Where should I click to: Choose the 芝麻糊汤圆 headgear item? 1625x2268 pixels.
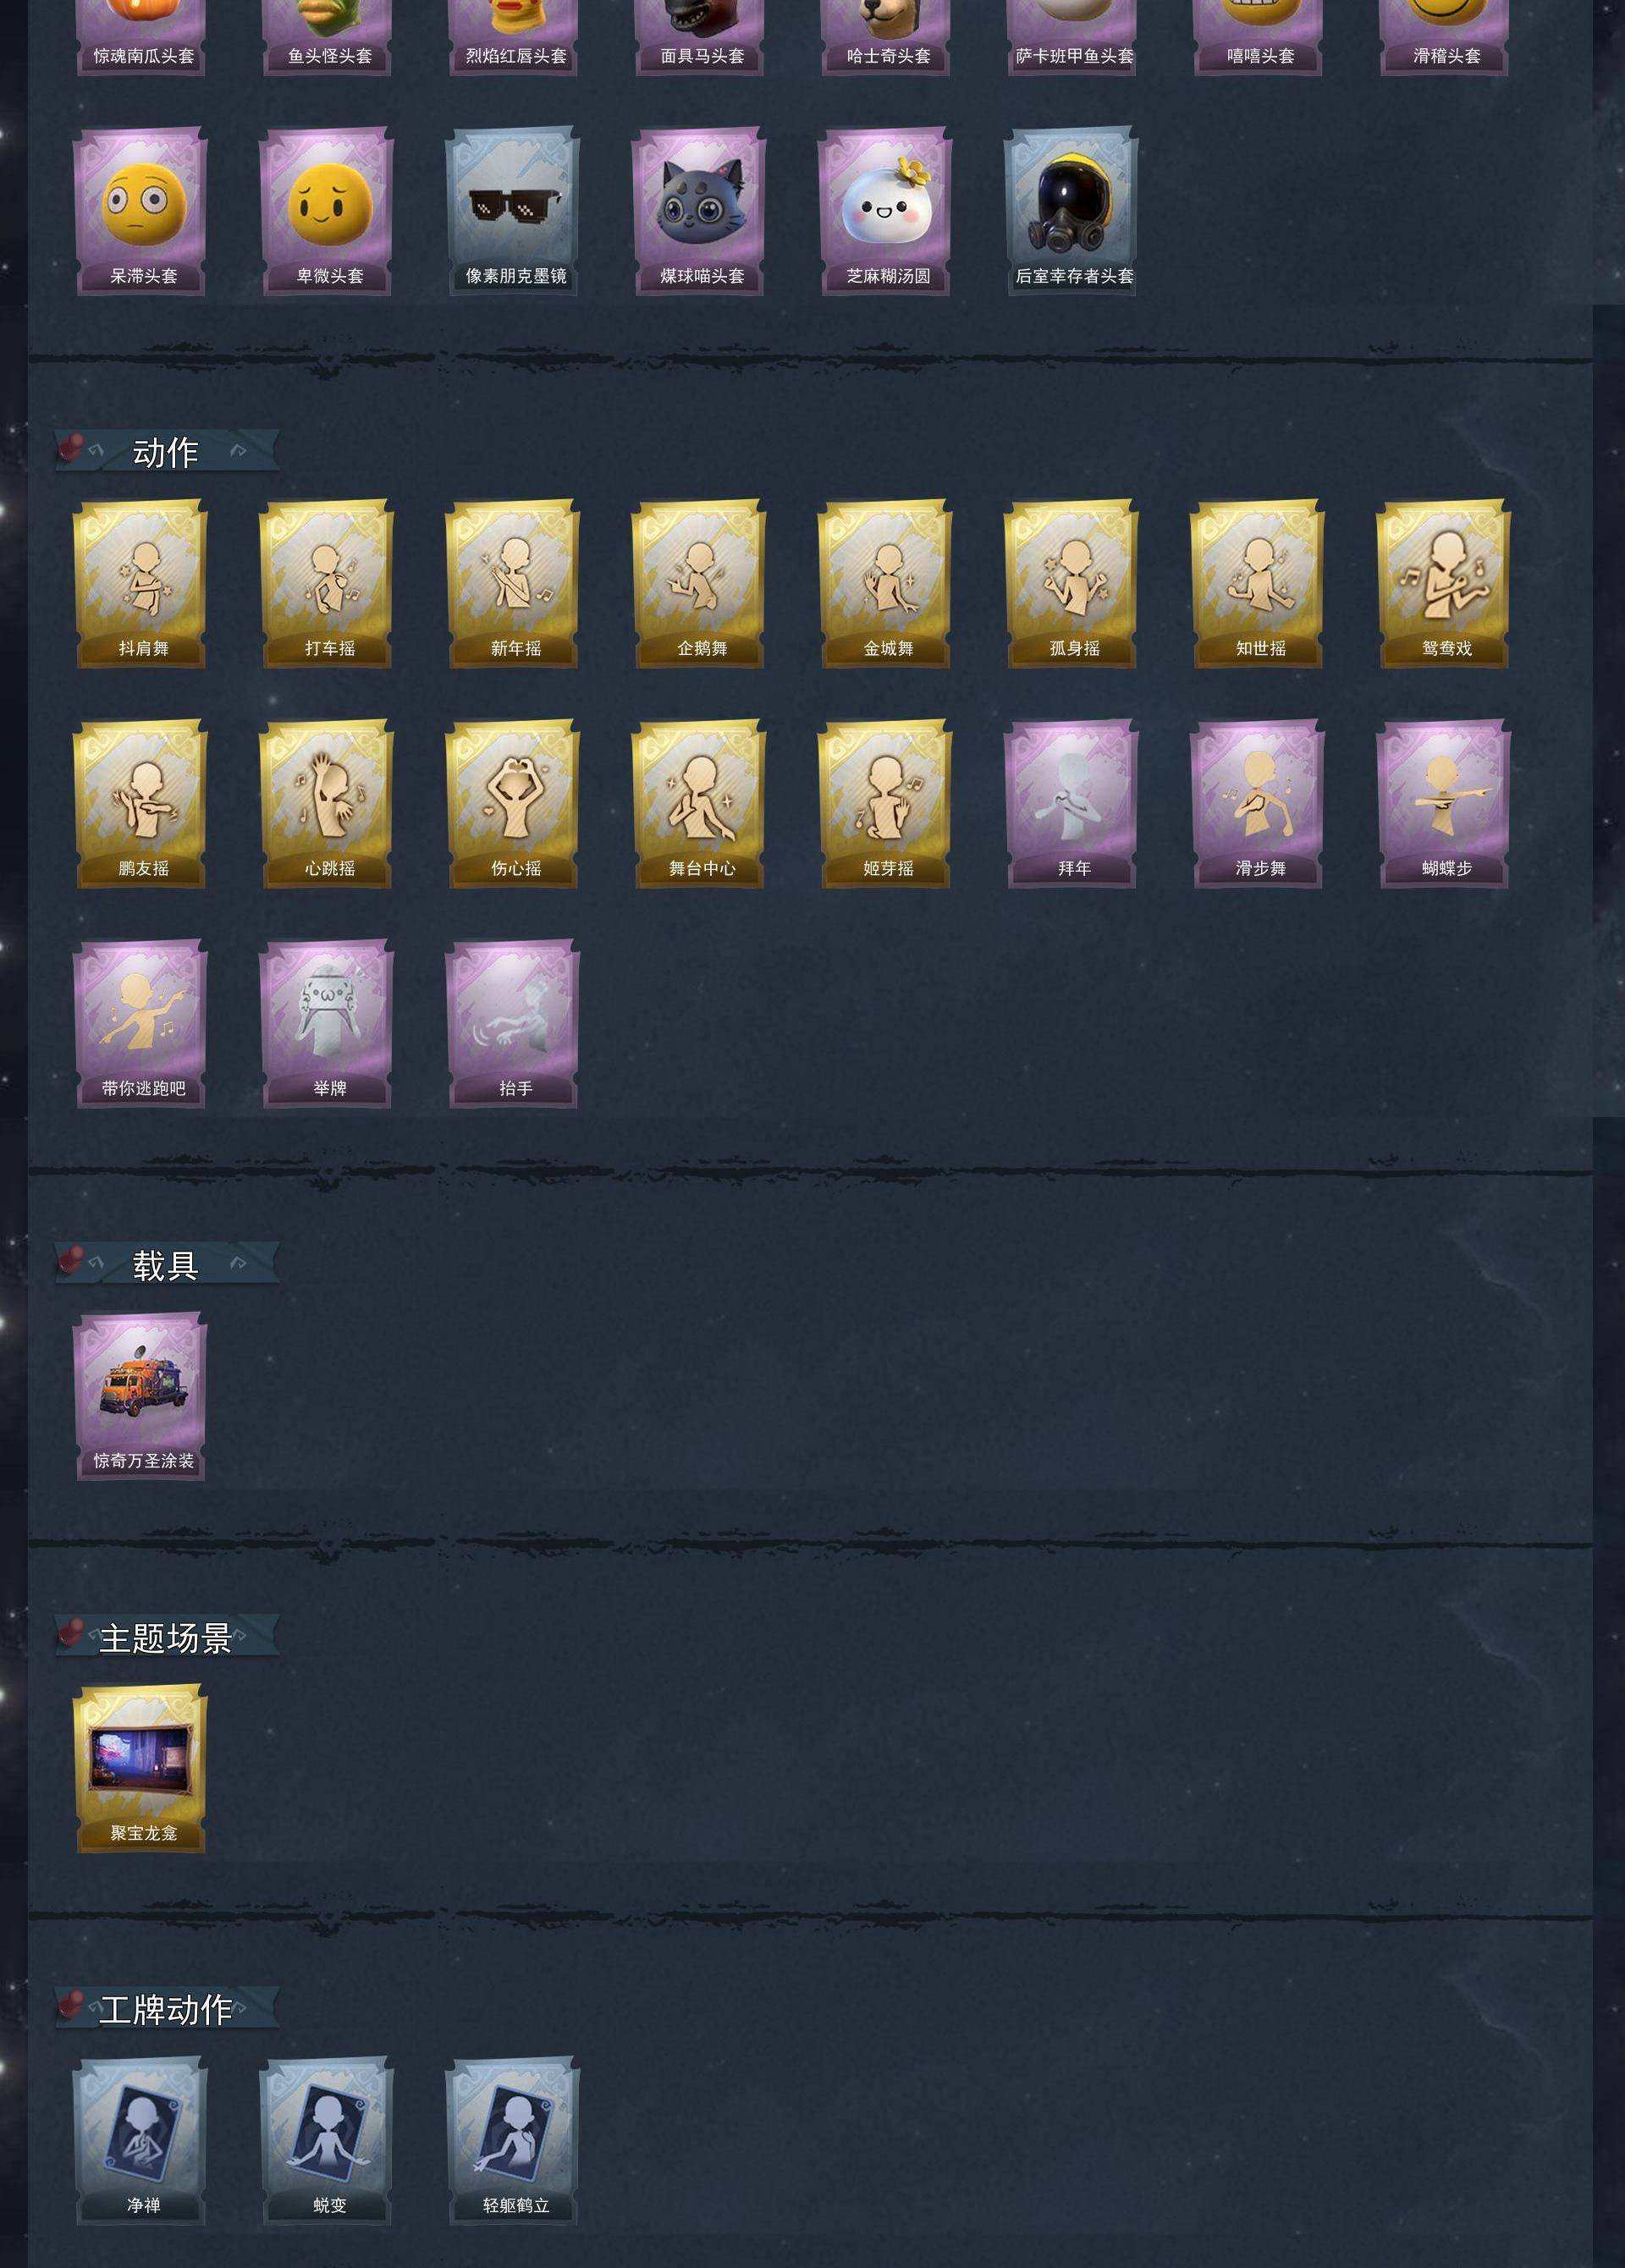coord(885,211)
